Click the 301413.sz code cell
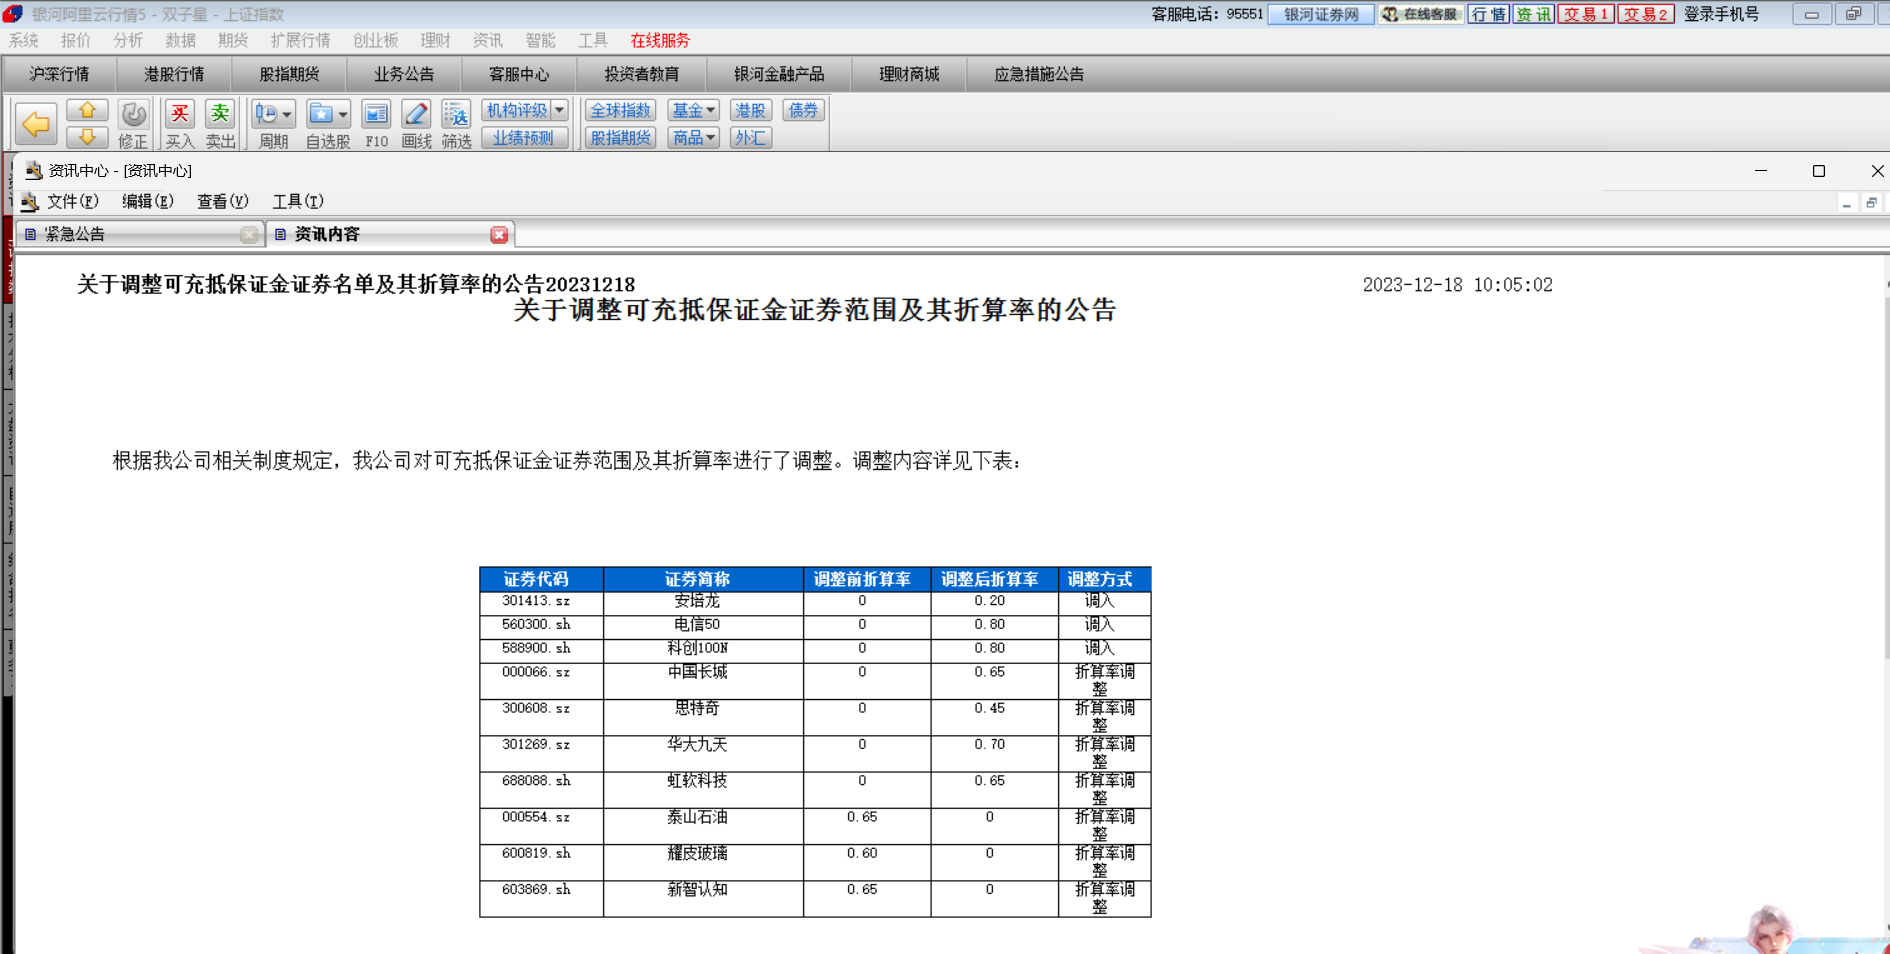Image resolution: width=1890 pixels, height=954 pixels. (x=541, y=602)
